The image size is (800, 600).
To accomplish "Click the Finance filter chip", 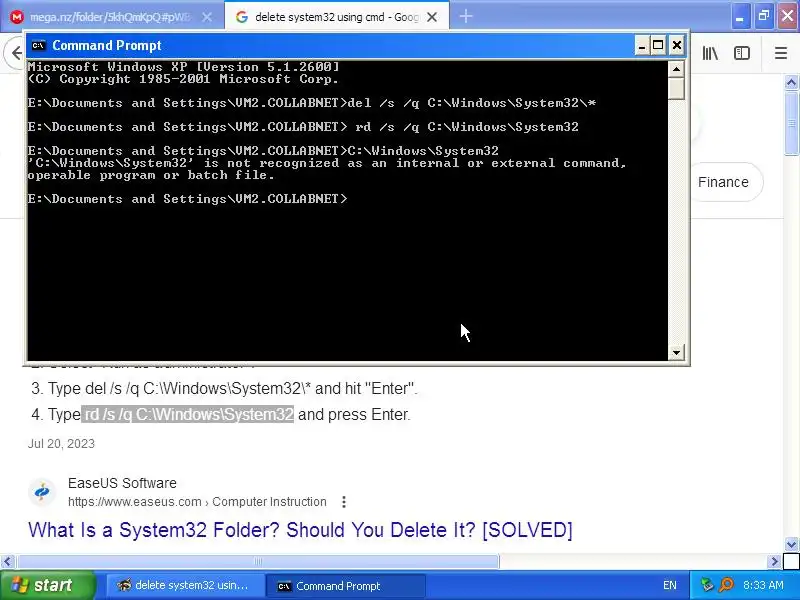I will click(x=723, y=182).
